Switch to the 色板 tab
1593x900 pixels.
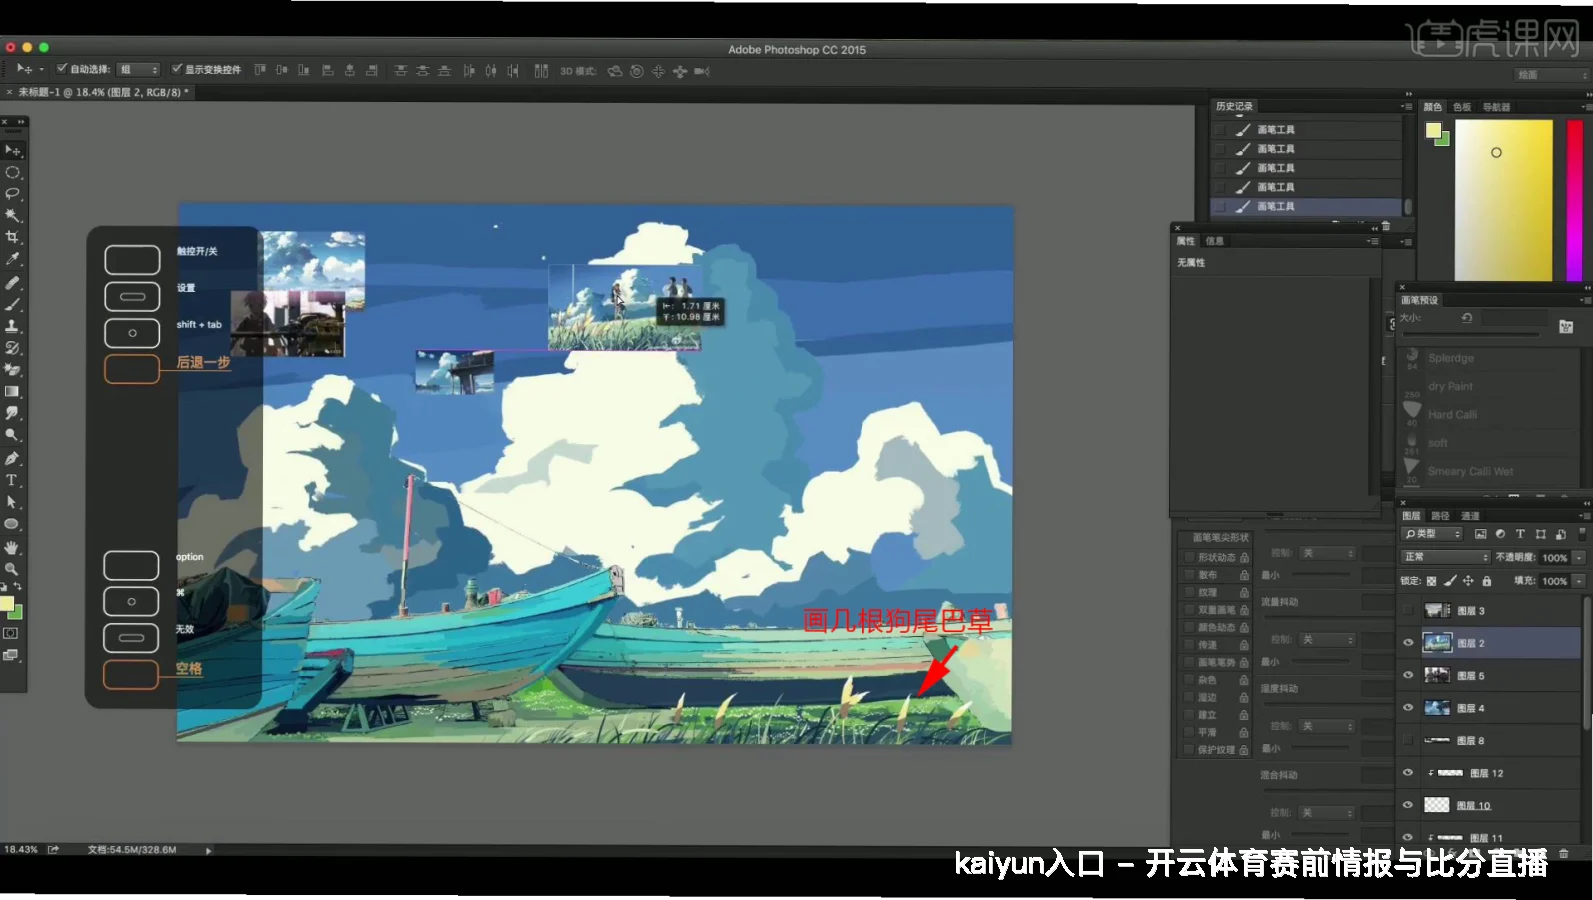click(x=1462, y=107)
